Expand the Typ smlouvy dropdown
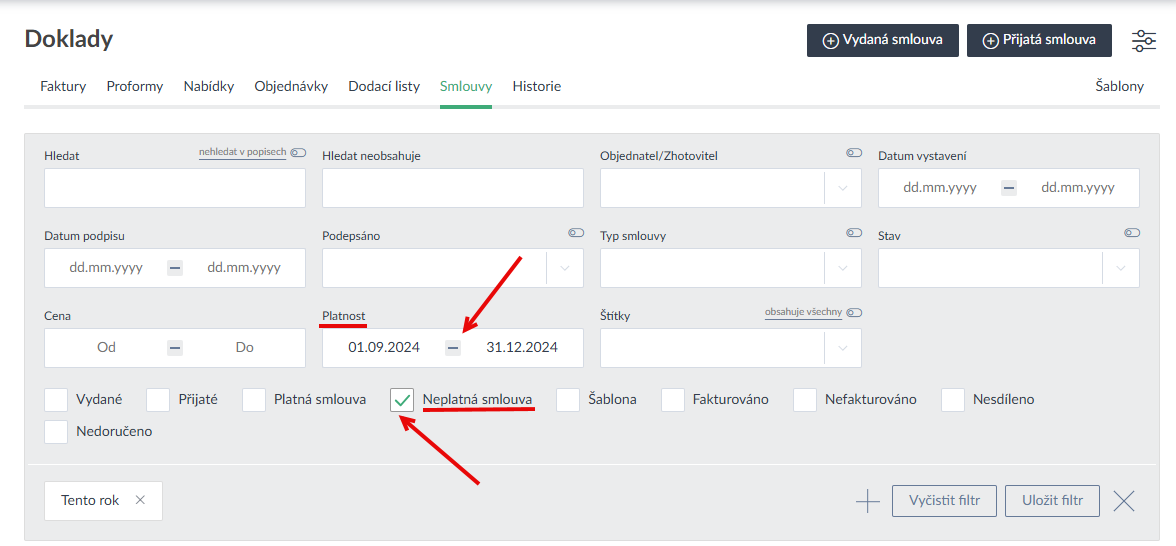 pyautogui.click(x=842, y=268)
